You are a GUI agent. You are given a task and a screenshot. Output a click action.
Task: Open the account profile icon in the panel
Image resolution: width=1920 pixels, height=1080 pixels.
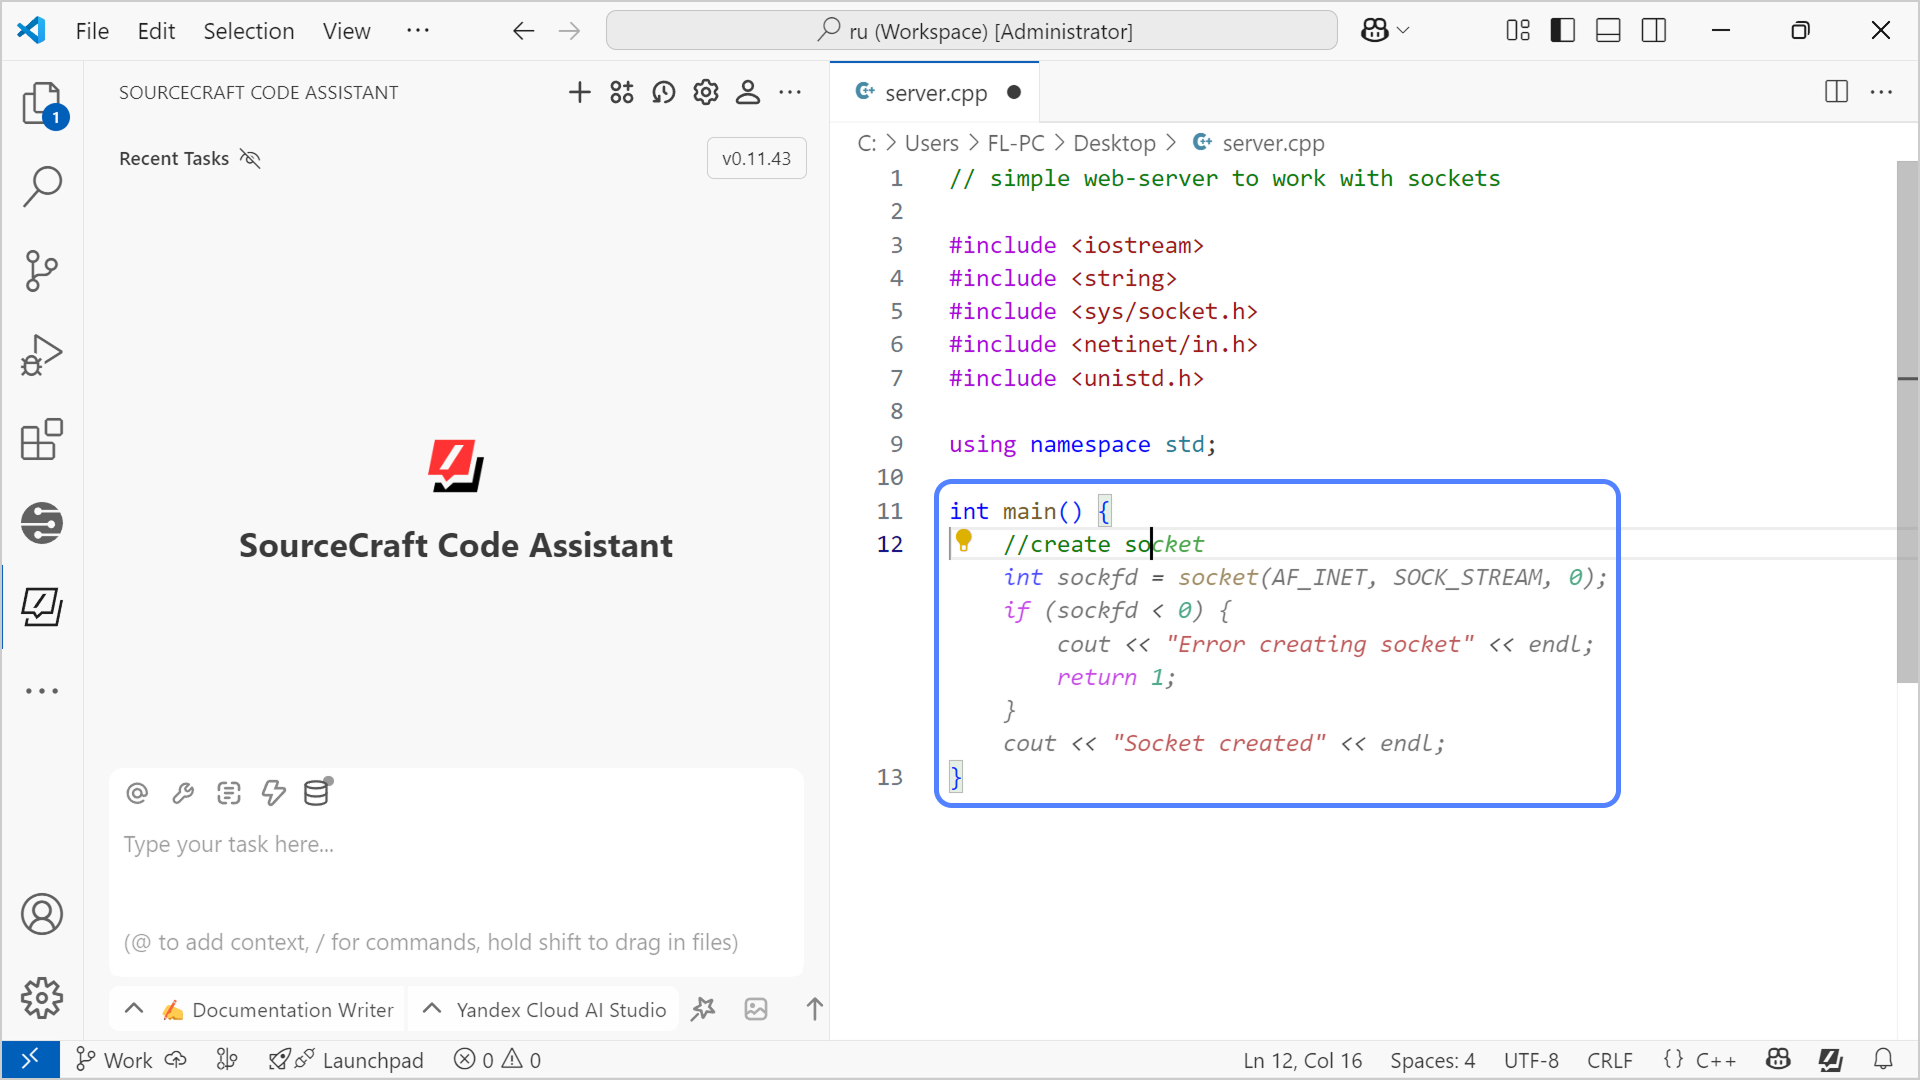748,92
